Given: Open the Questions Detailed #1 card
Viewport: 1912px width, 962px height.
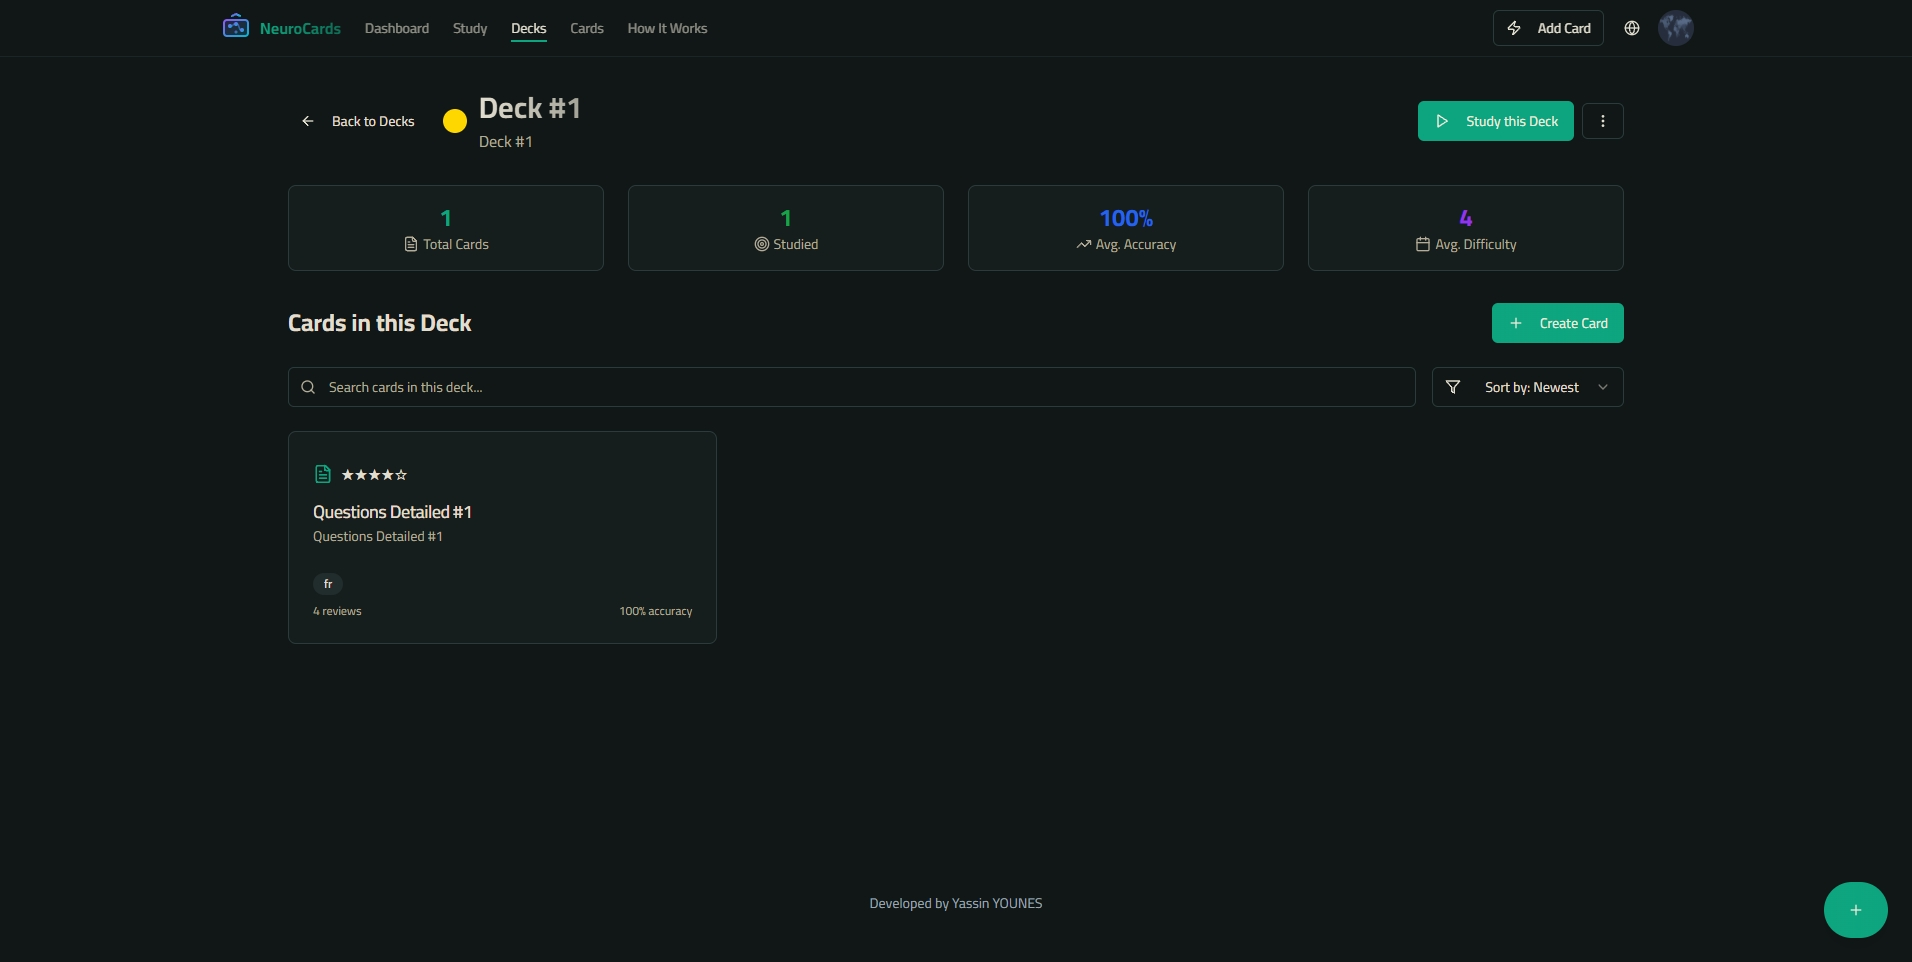Looking at the screenshot, I should tap(502, 537).
